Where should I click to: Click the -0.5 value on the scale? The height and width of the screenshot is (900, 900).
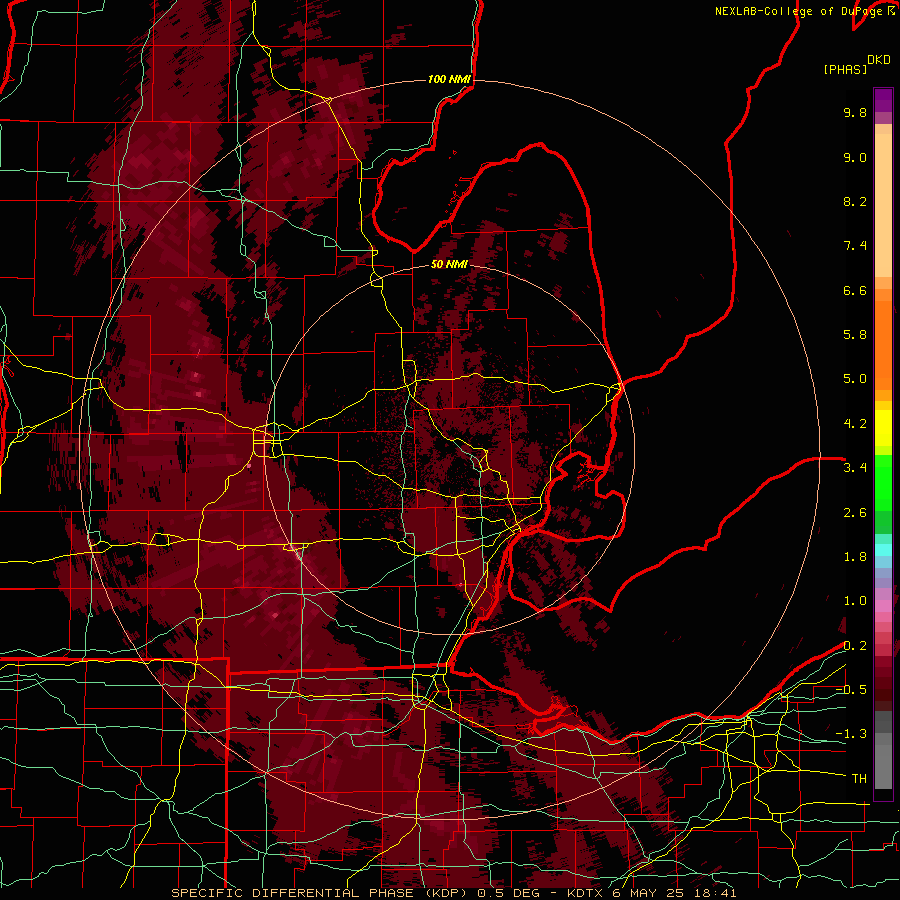tap(851, 690)
